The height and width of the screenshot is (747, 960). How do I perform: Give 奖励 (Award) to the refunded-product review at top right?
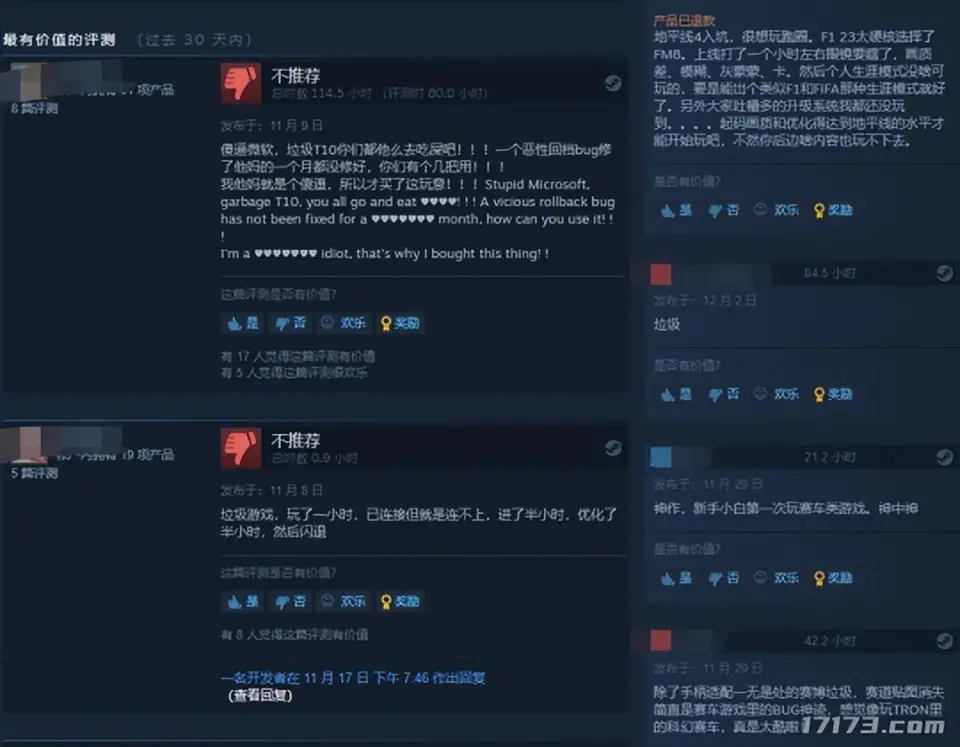(x=833, y=210)
